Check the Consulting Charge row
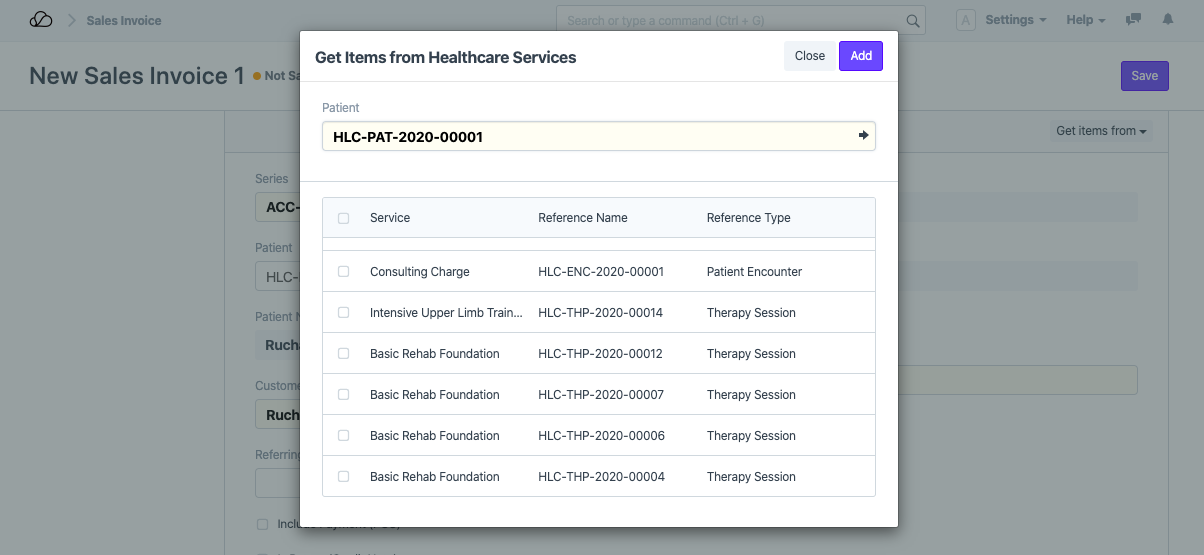Image resolution: width=1204 pixels, height=555 pixels. [x=344, y=272]
